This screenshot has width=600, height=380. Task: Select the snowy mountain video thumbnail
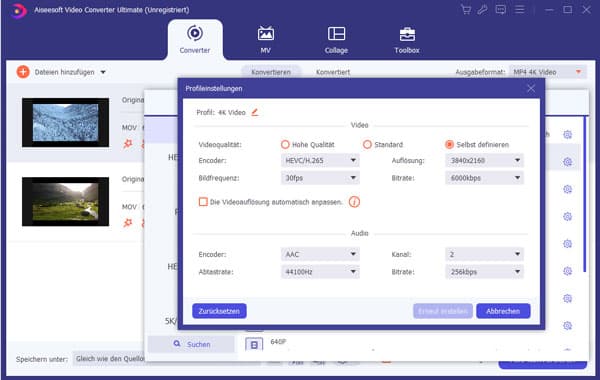click(x=65, y=122)
